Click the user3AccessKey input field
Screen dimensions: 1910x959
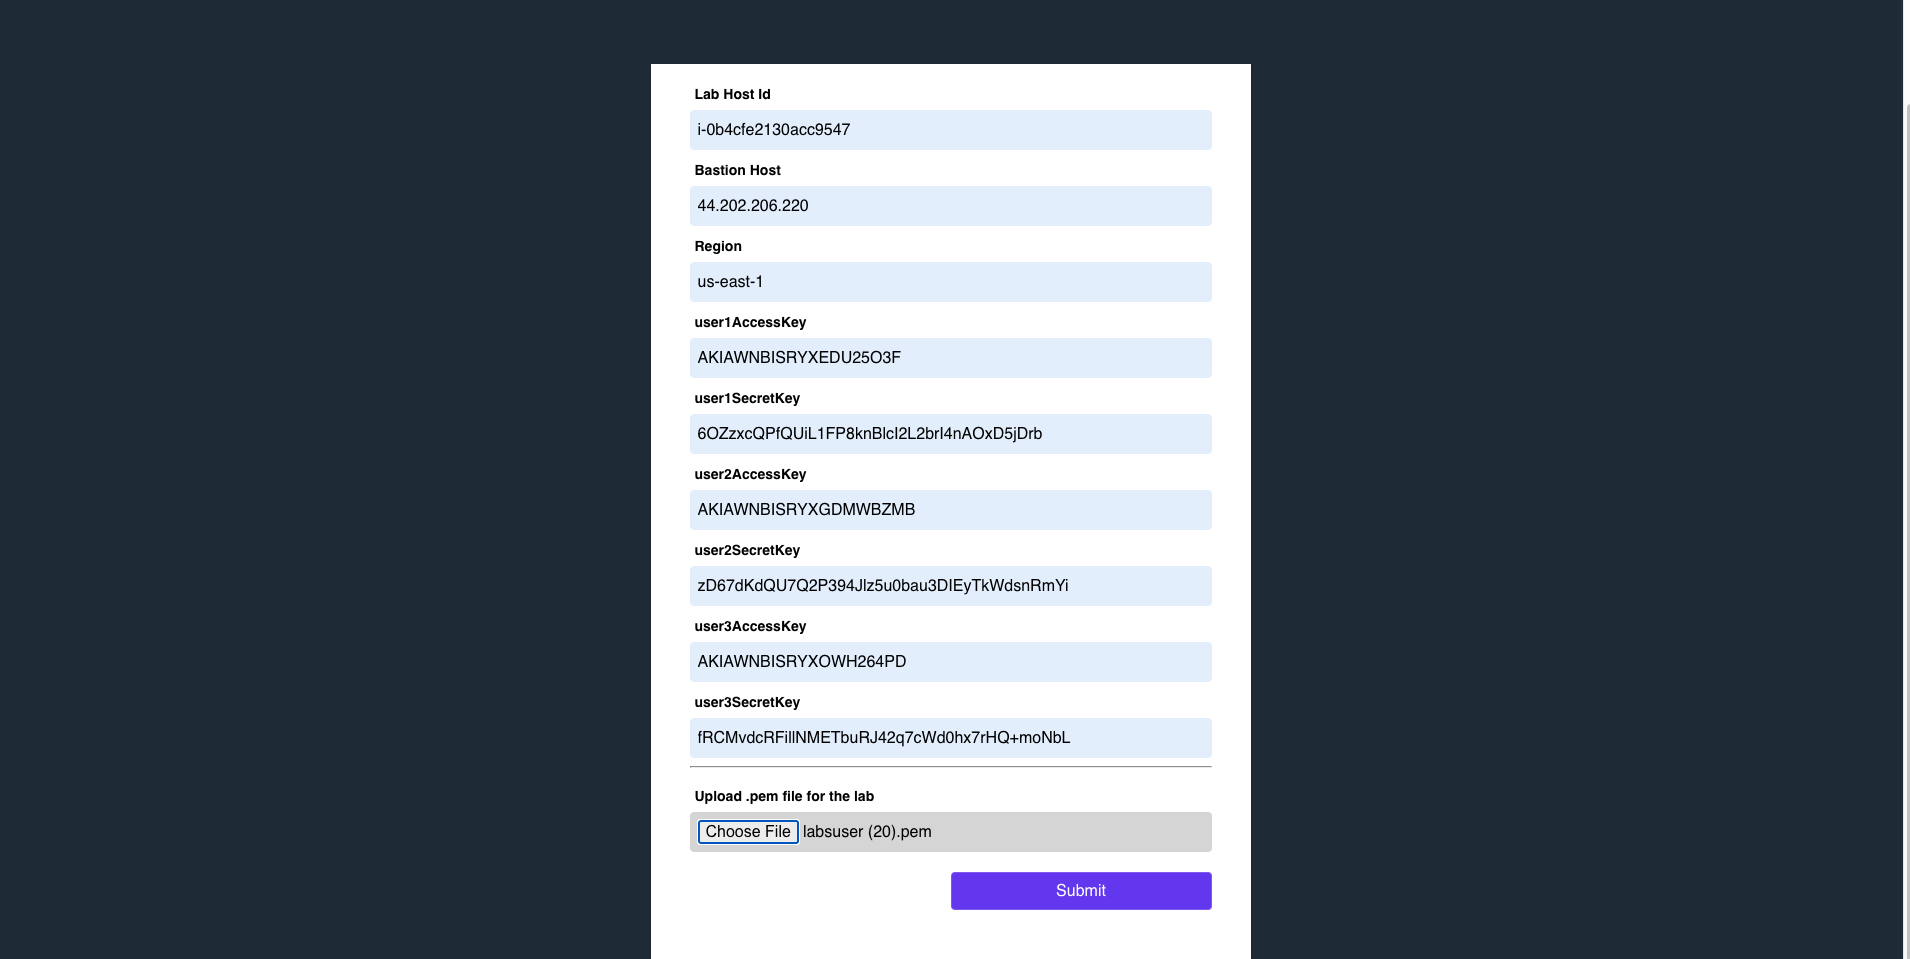click(950, 661)
